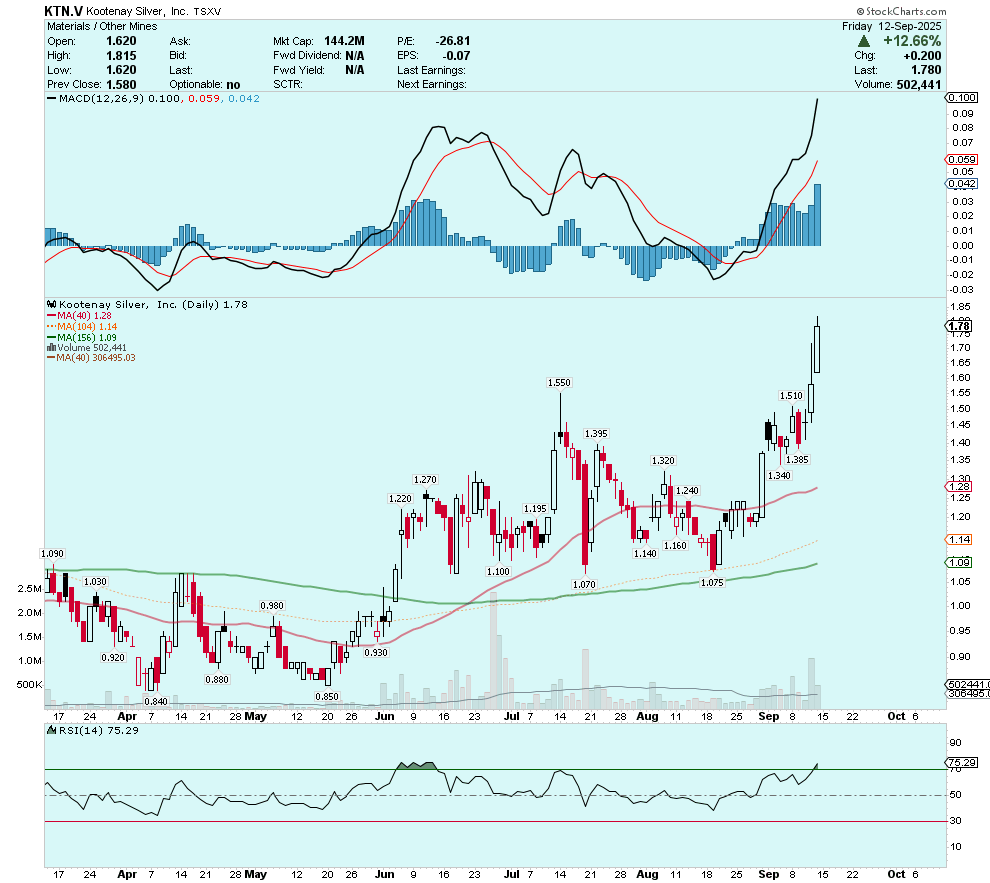
Task: Click the red MACD signal value 0.059 in legend
Action: point(204,98)
